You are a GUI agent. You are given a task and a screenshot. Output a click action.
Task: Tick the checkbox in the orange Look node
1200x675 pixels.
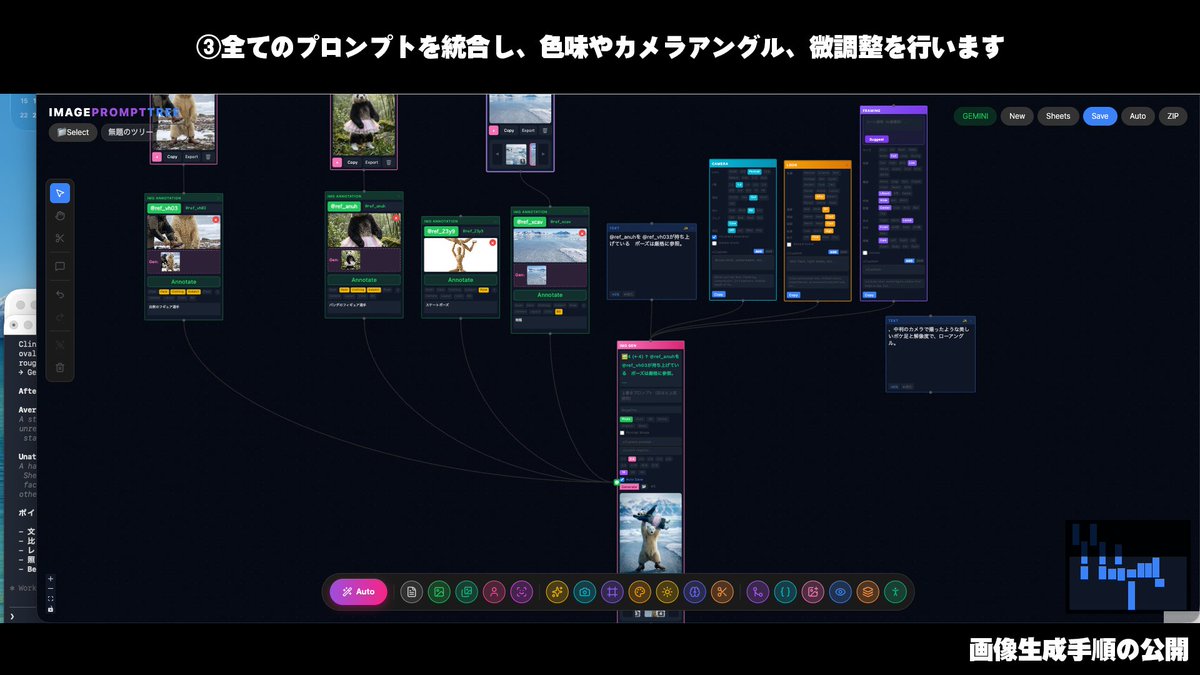click(x=790, y=244)
